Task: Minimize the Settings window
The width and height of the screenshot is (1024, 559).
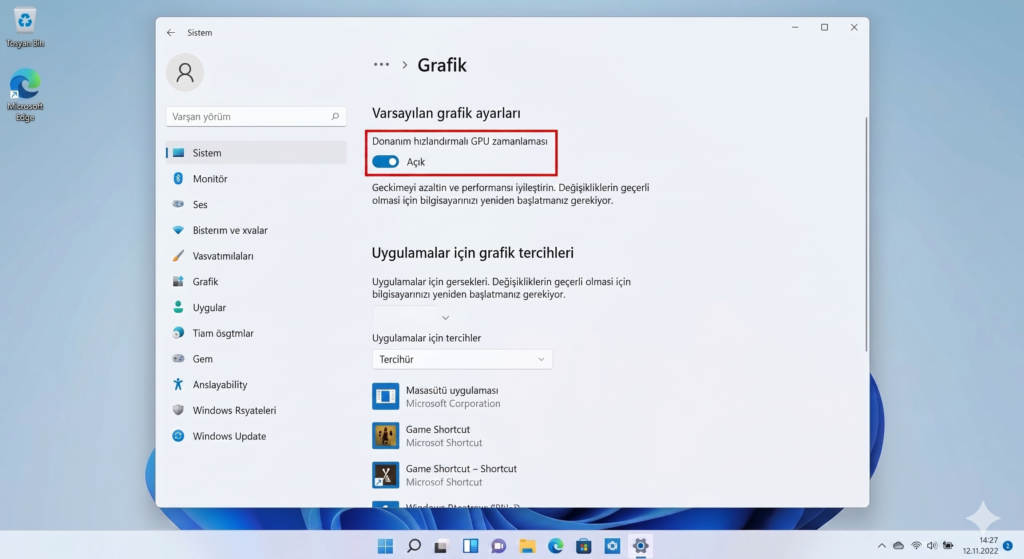Action: pyautogui.click(x=795, y=27)
